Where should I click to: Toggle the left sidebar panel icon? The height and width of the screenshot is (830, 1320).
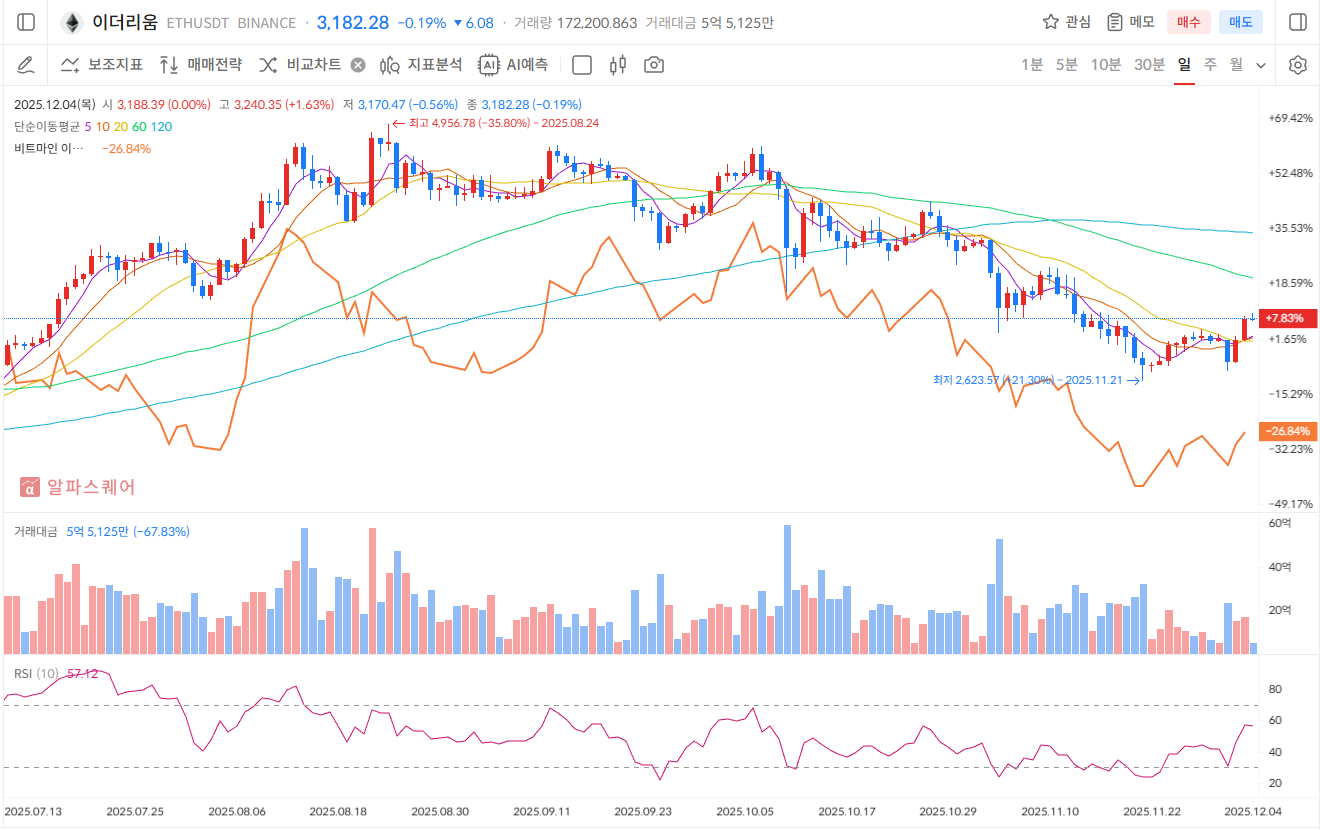pyautogui.click(x=27, y=22)
